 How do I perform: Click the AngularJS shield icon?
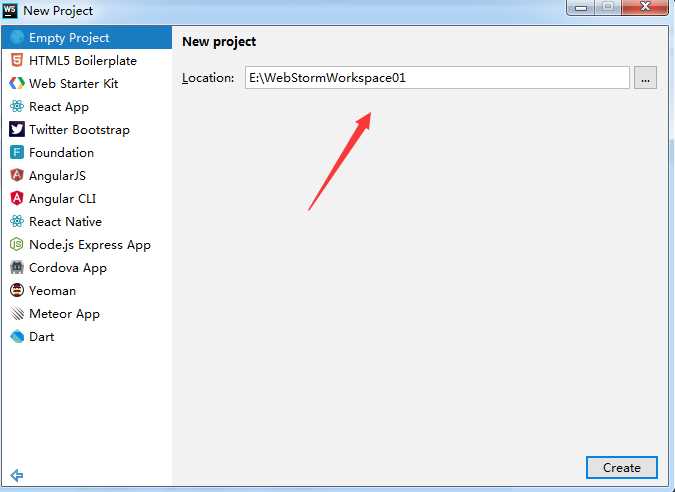pyautogui.click(x=17, y=175)
